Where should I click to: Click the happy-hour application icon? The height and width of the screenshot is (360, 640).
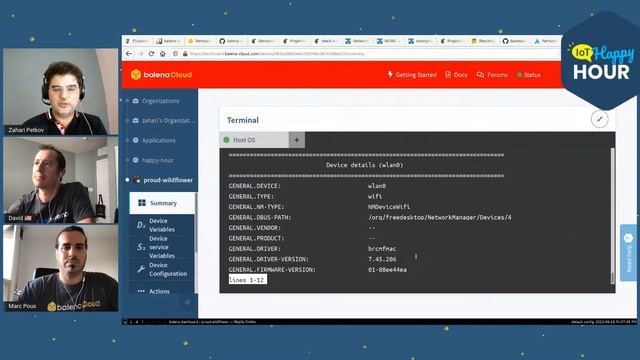[x=136, y=160]
